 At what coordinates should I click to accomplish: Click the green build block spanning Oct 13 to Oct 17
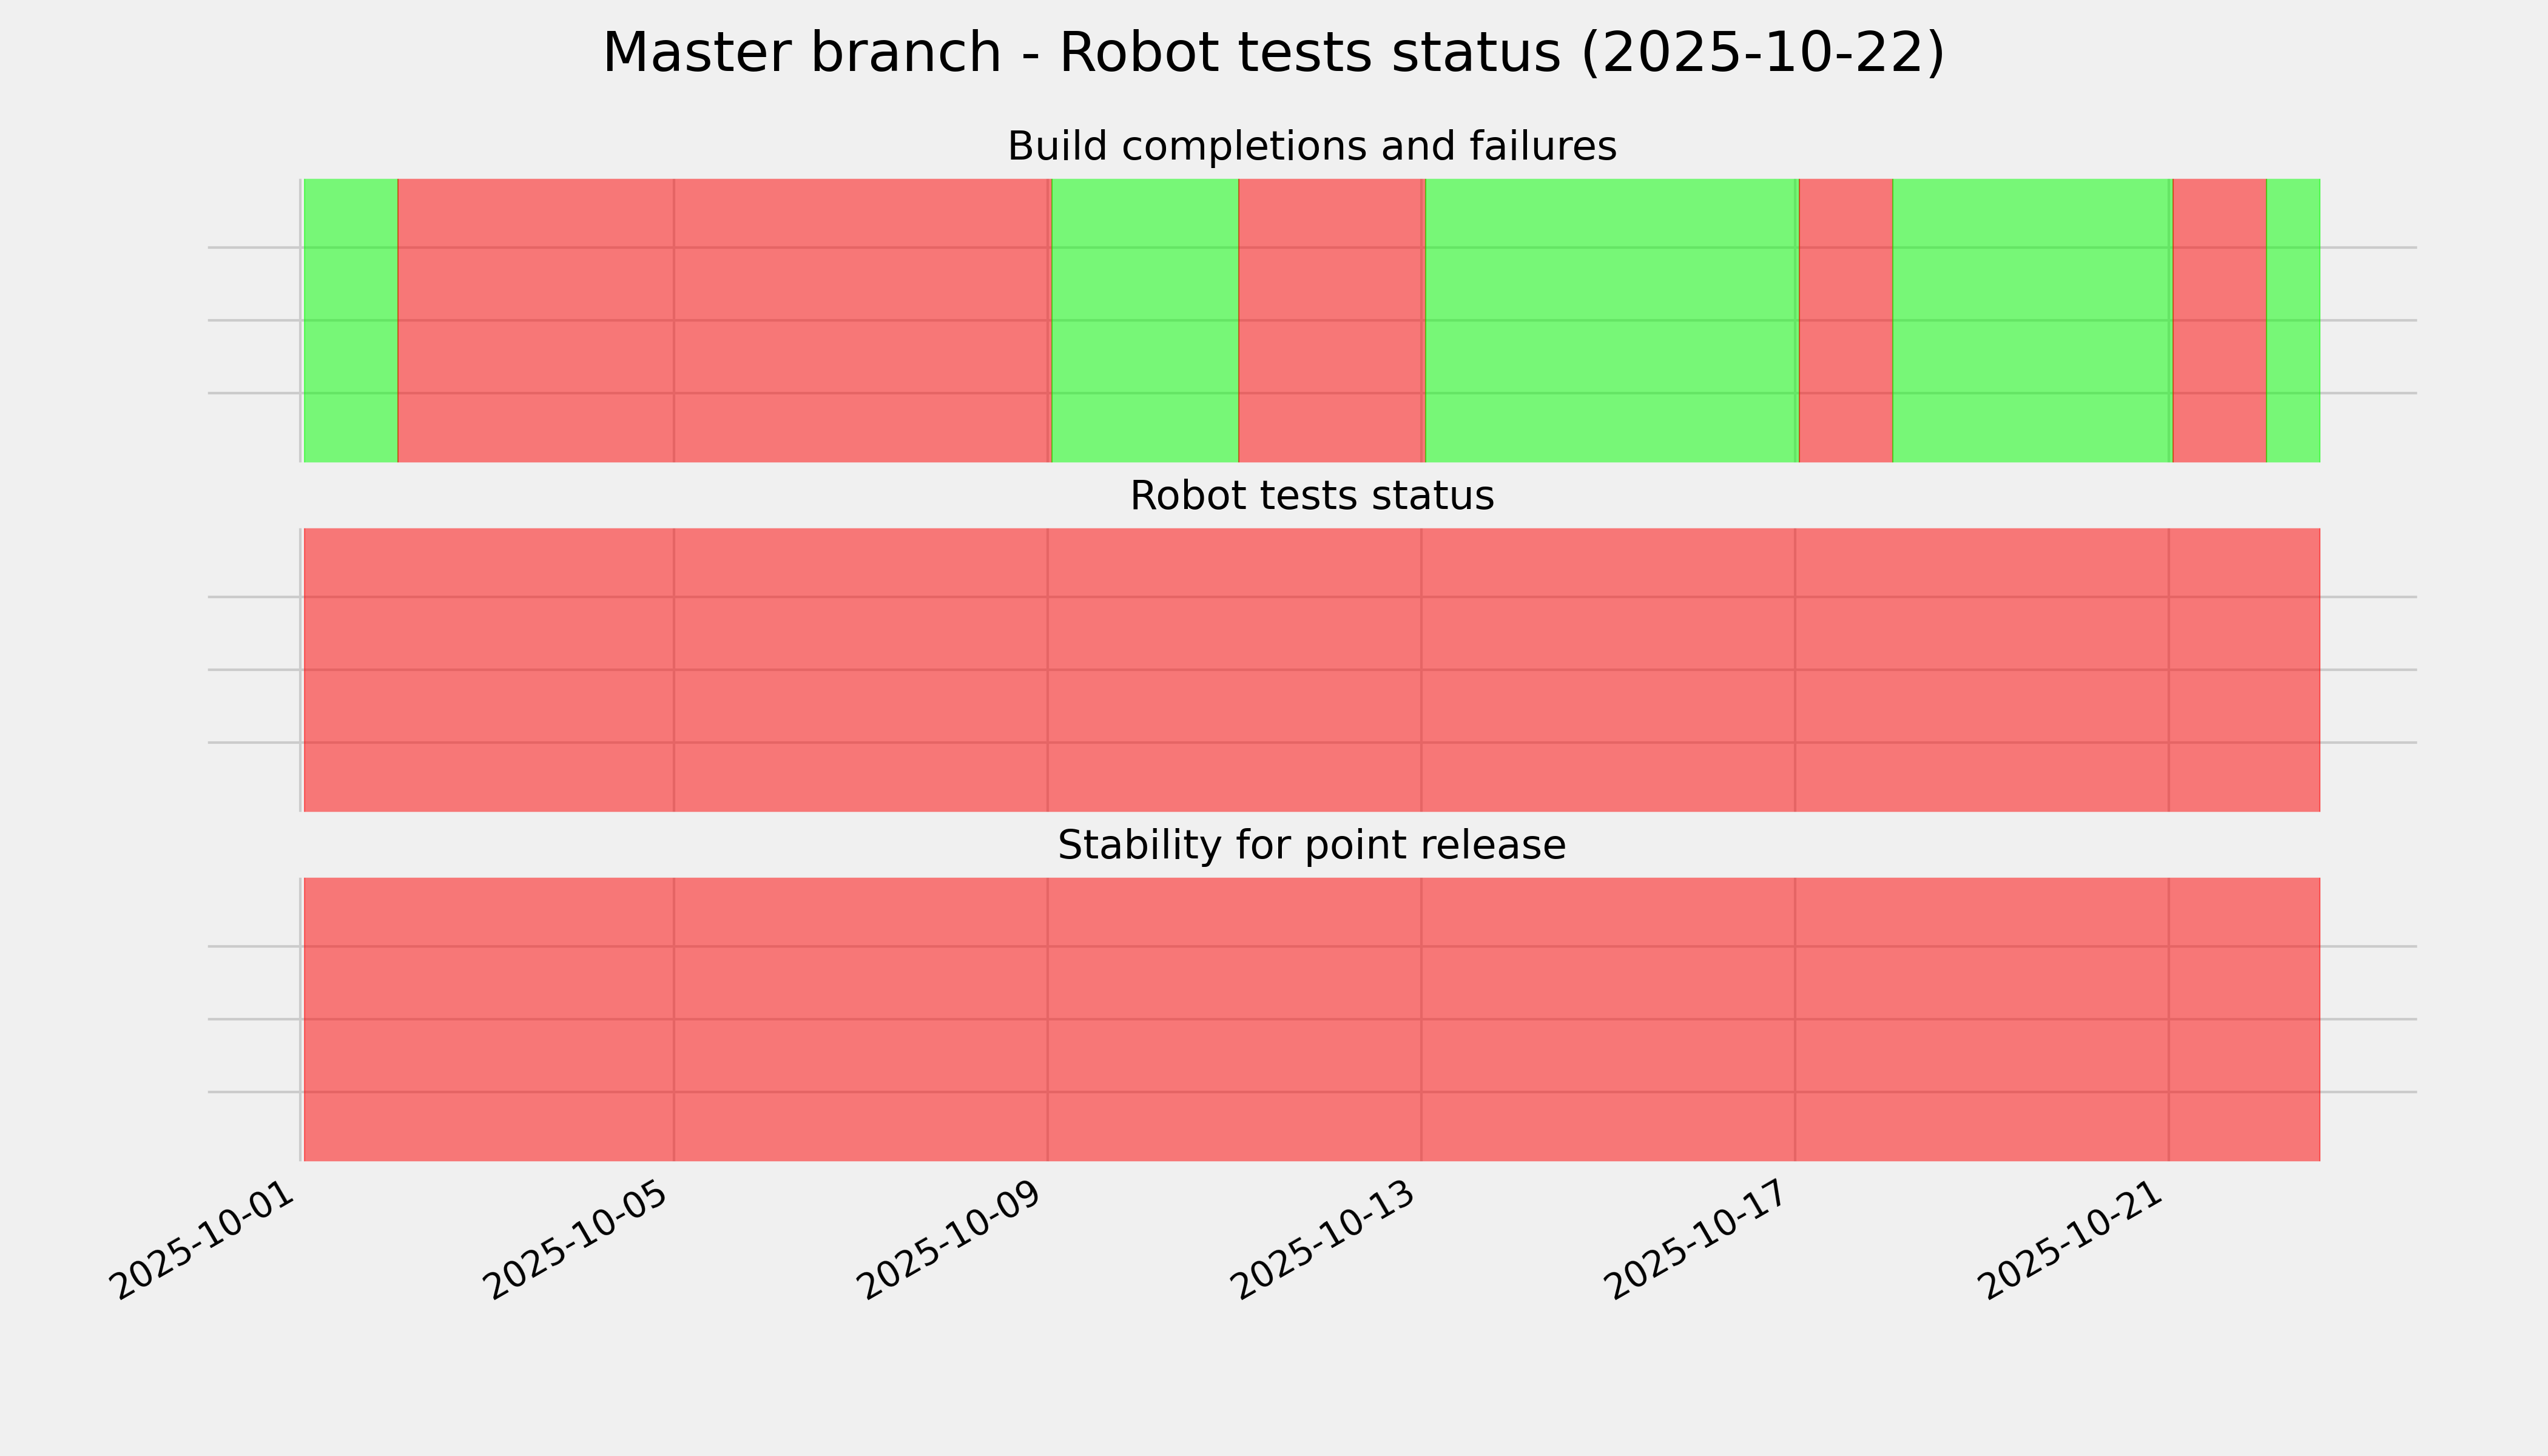tap(1611, 320)
